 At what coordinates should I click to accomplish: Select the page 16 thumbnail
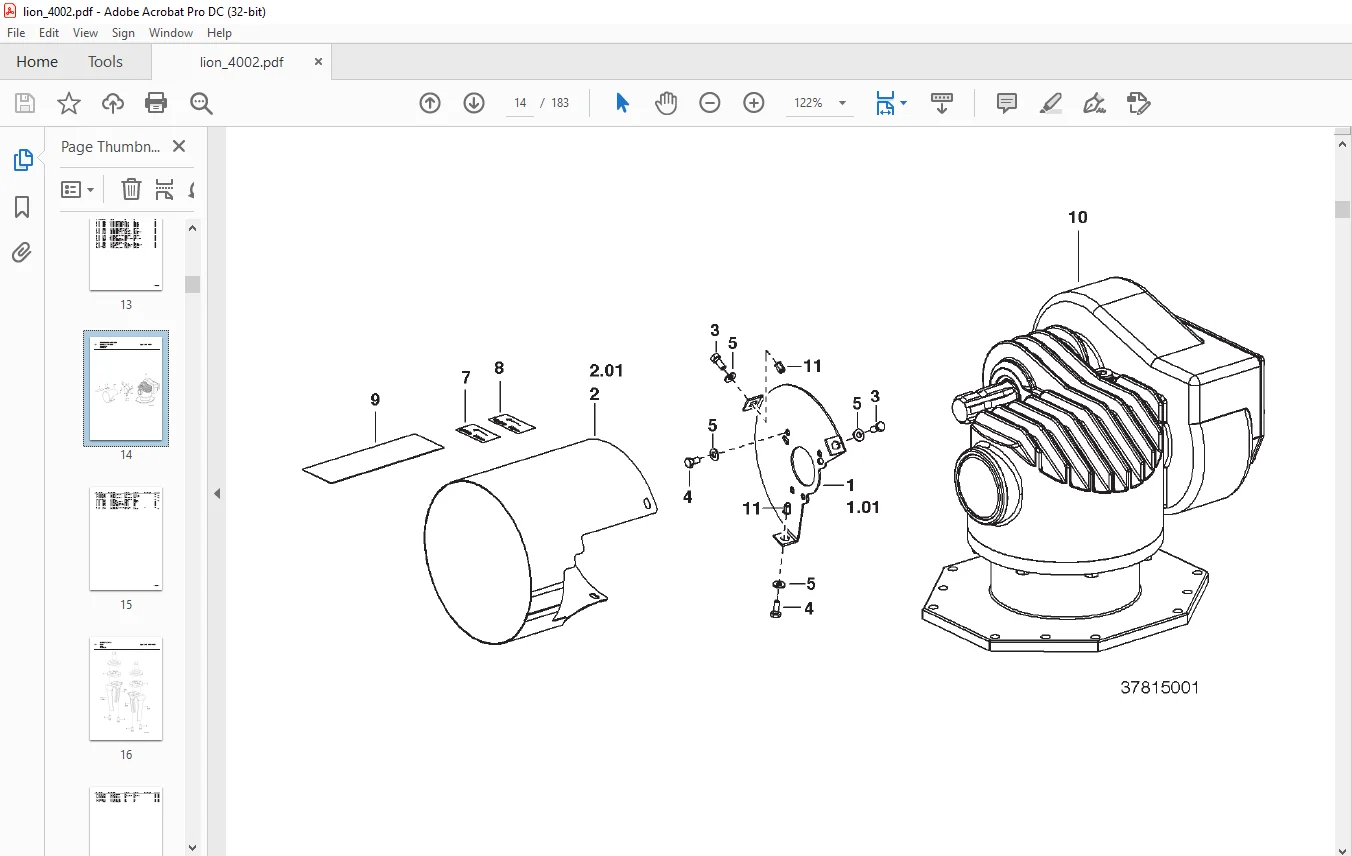click(x=126, y=689)
